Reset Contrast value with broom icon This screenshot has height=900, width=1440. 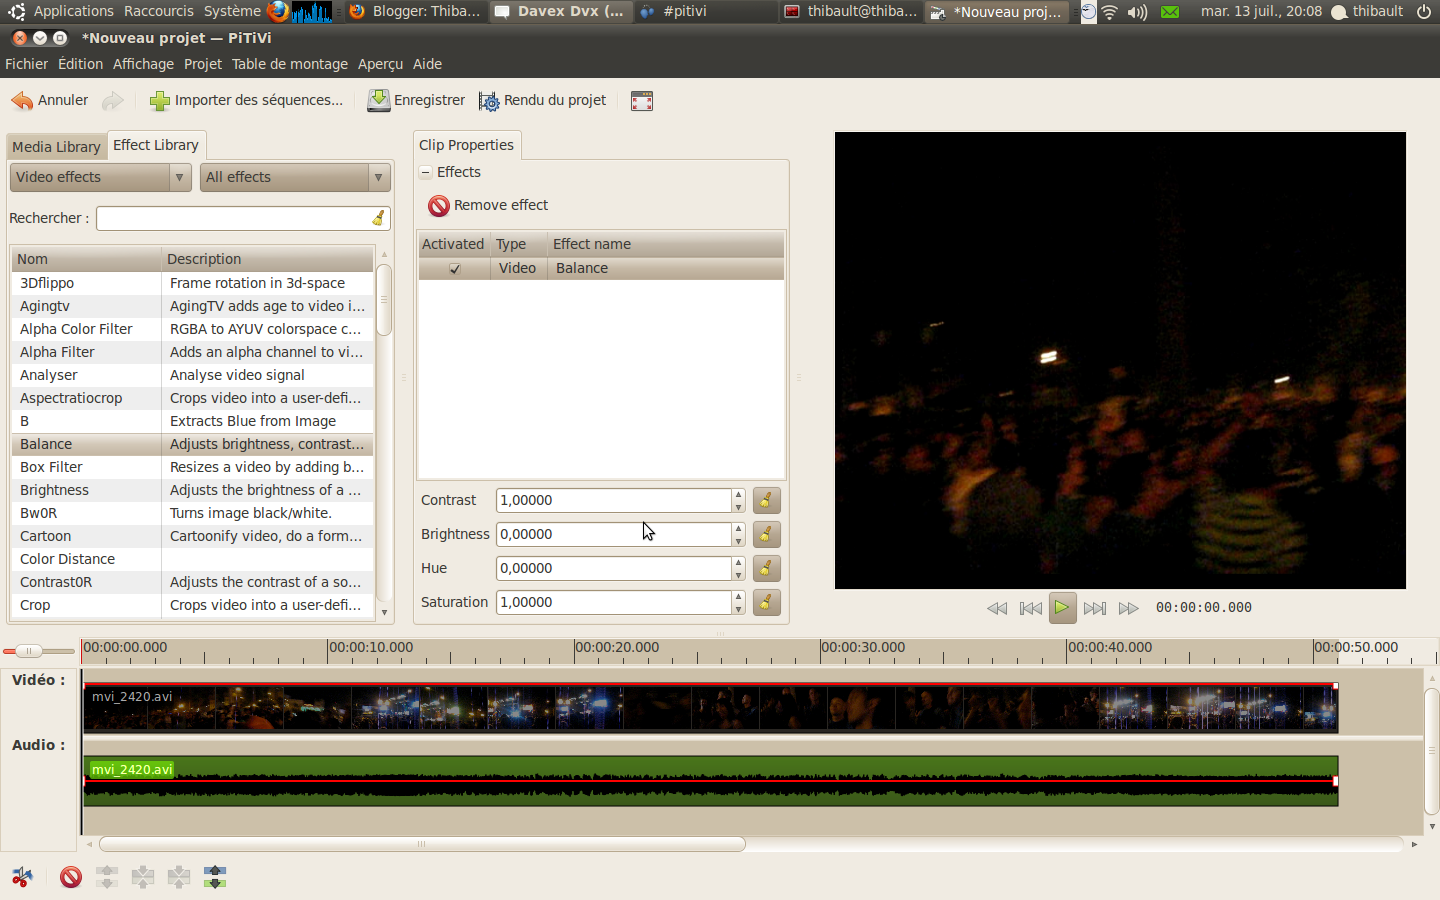pos(766,500)
